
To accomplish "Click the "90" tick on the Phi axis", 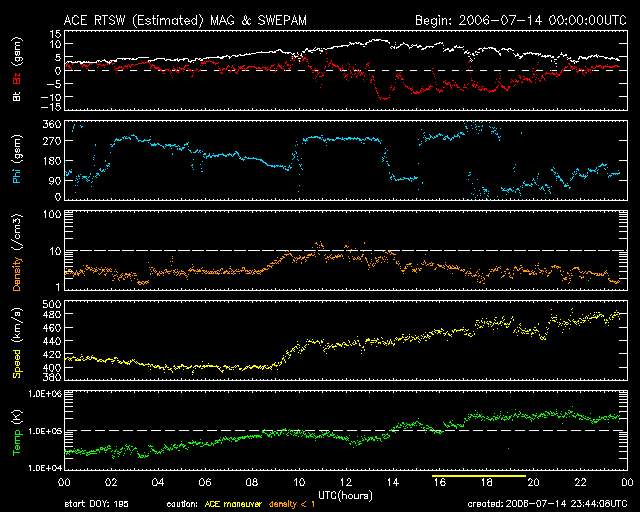I will (56, 180).
